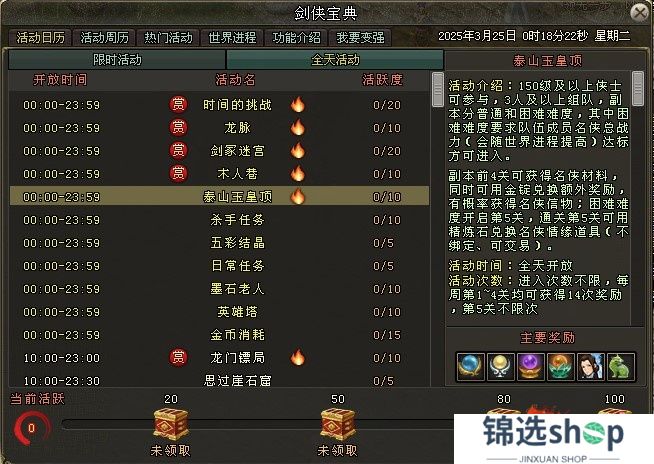Select the blue orb reward icon
Image resolution: width=654 pixels, height=464 pixels.
coord(471,367)
